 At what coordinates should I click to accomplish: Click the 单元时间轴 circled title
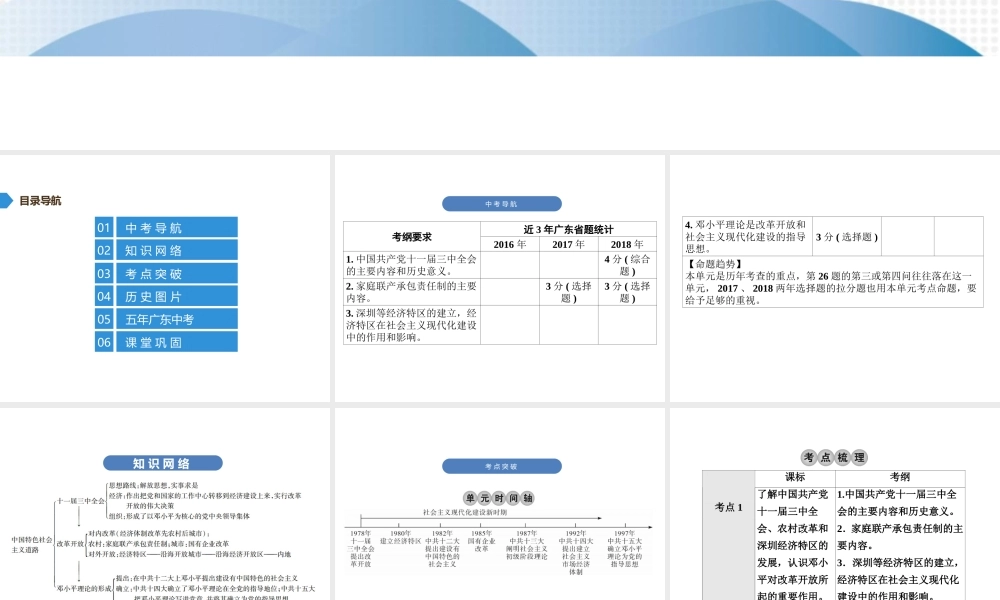(499, 499)
